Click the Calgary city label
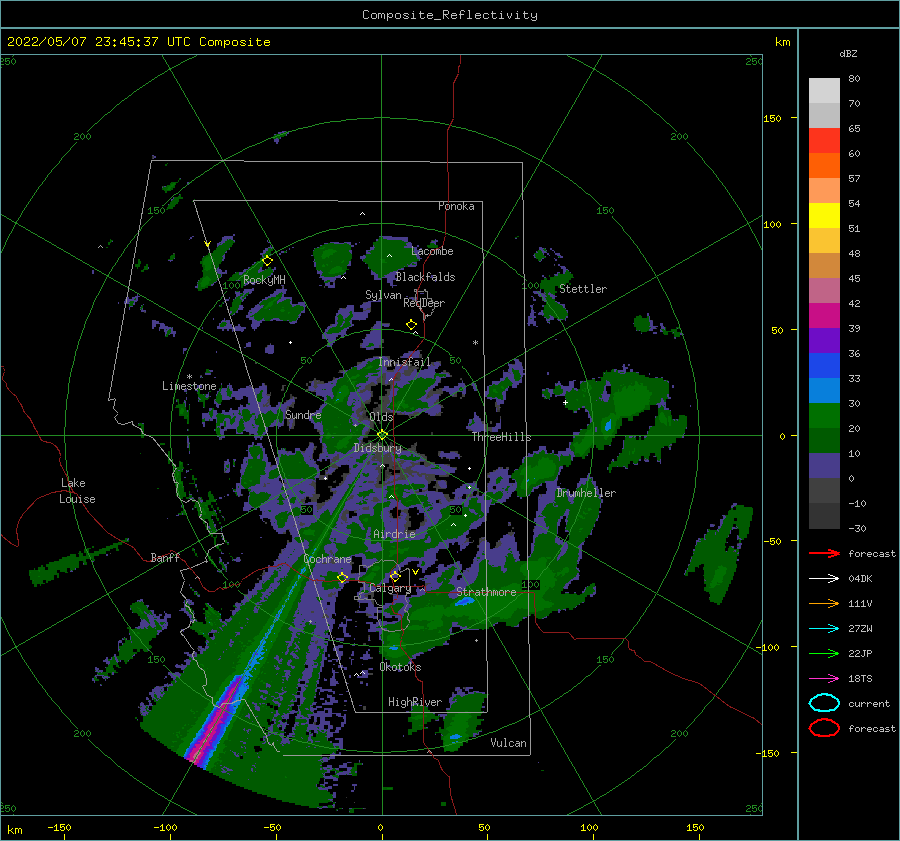This screenshot has width=900, height=841. (x=390, y=588)
